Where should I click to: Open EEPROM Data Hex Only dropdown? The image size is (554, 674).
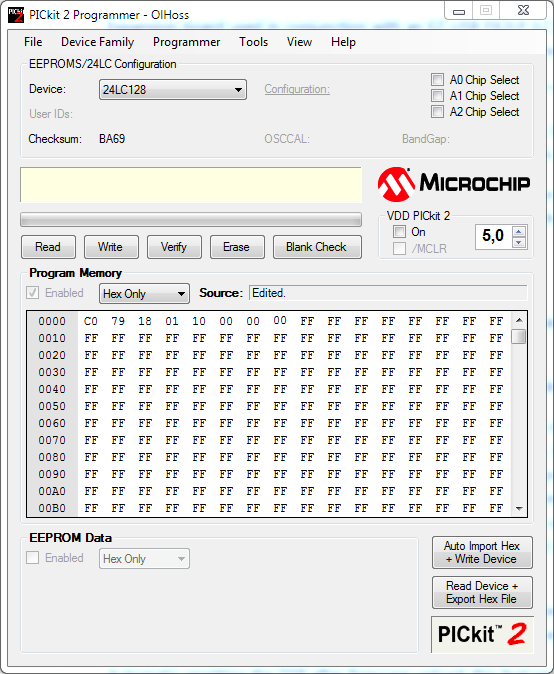pos(144,558)
